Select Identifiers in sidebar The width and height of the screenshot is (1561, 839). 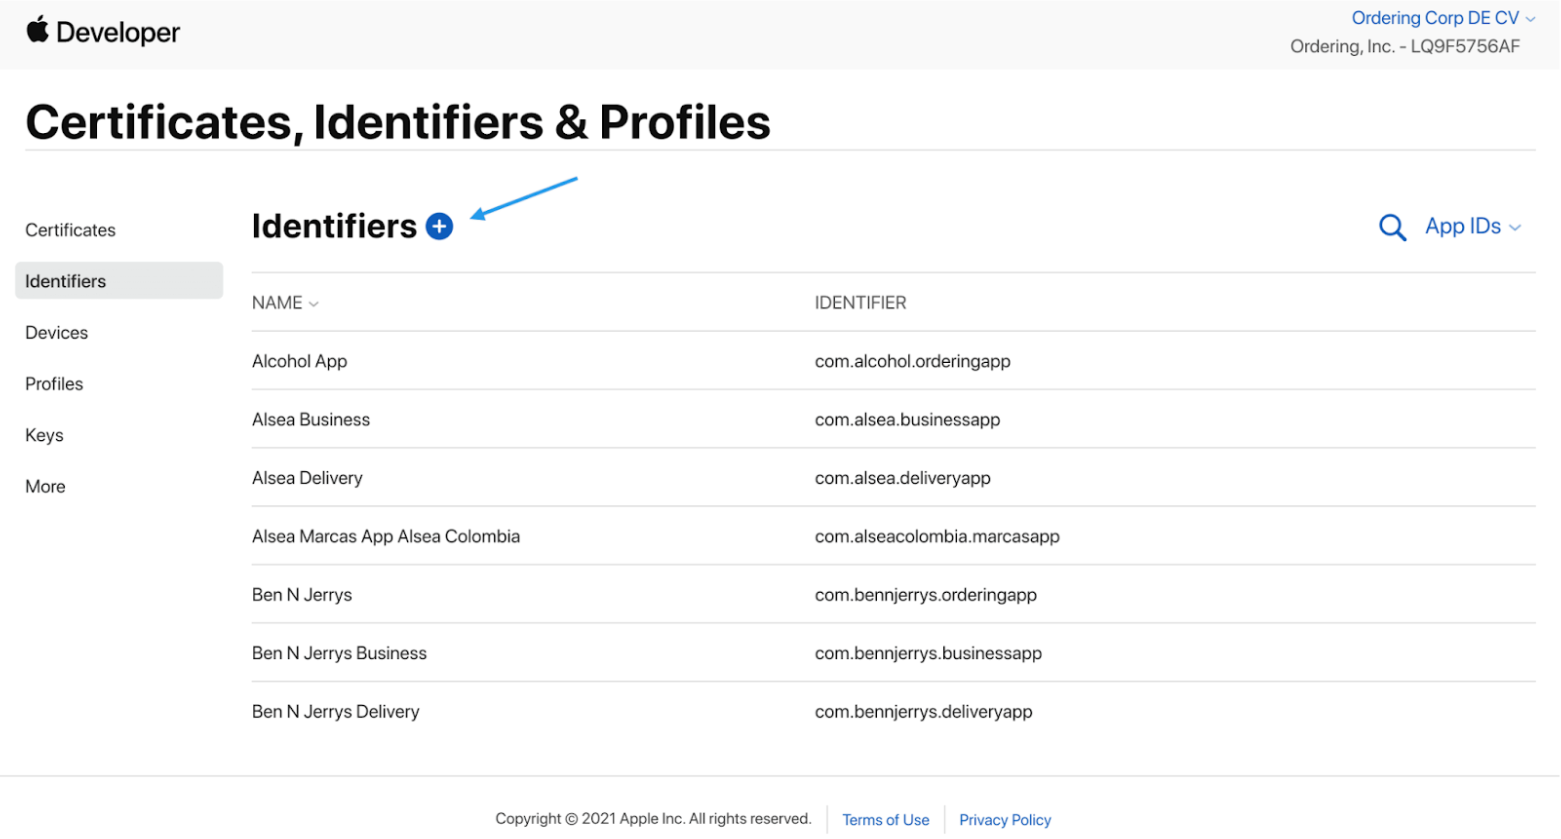tap(119, 281)
